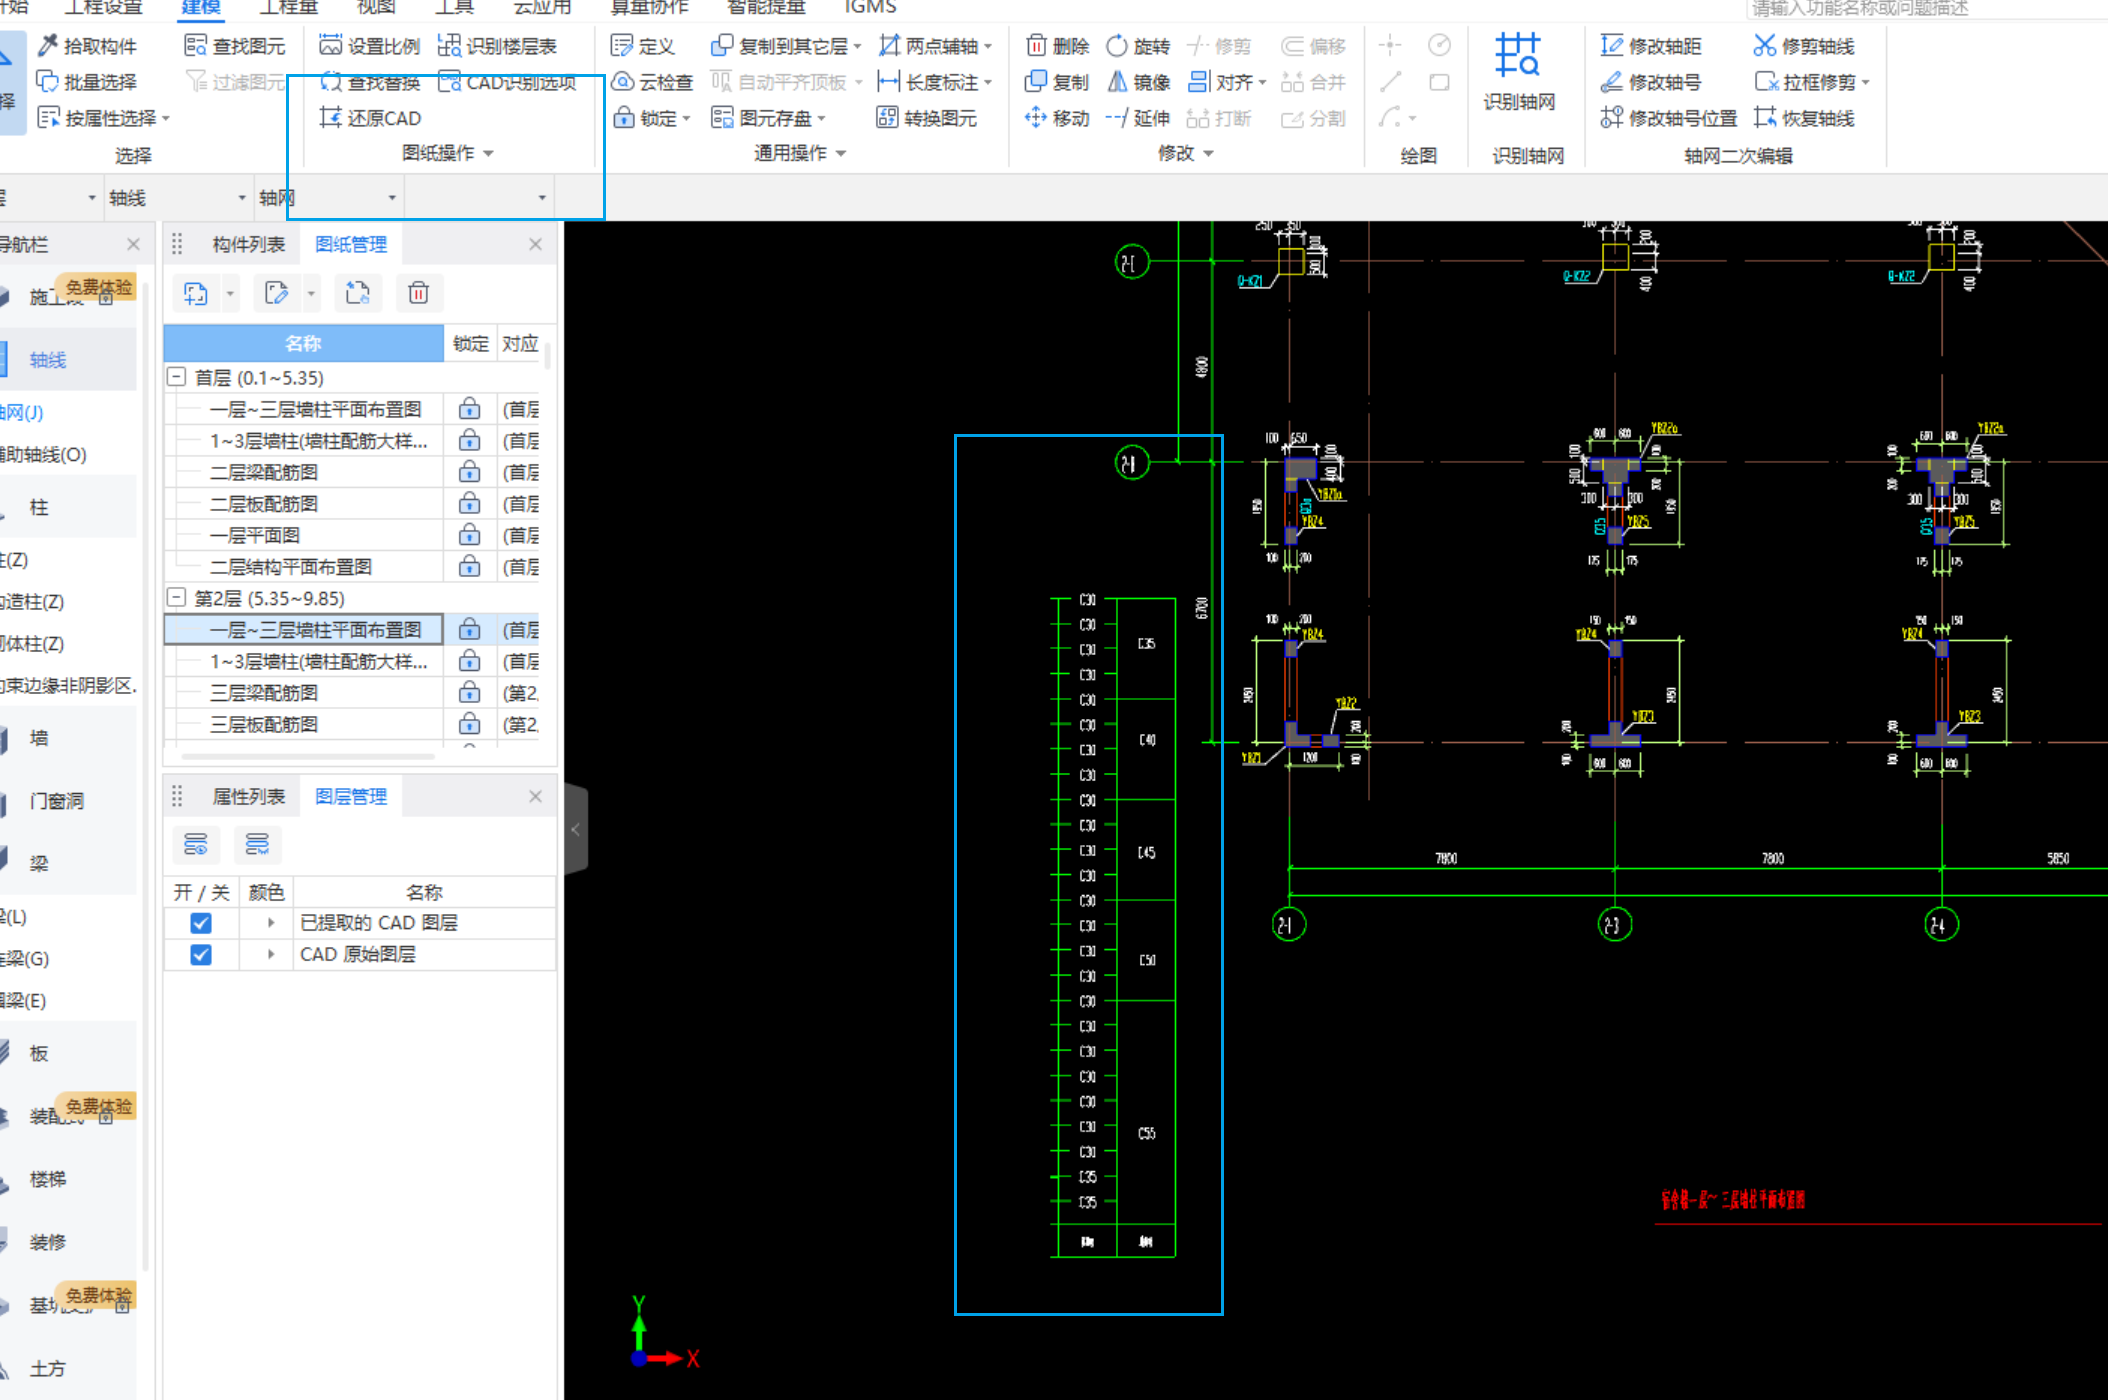Image resolution: width=2108 pixels, height=1400 pixels.
Task: Select the 复制 copy tool
Action: pos(1057,82)
